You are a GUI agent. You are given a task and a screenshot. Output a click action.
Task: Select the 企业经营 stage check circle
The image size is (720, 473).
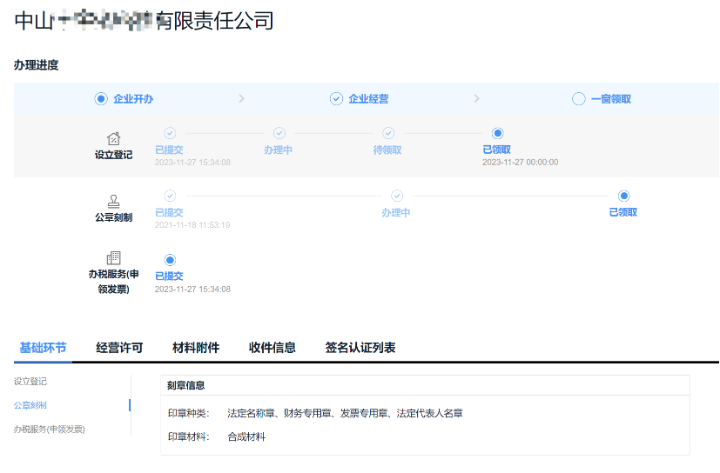[336, 99]
